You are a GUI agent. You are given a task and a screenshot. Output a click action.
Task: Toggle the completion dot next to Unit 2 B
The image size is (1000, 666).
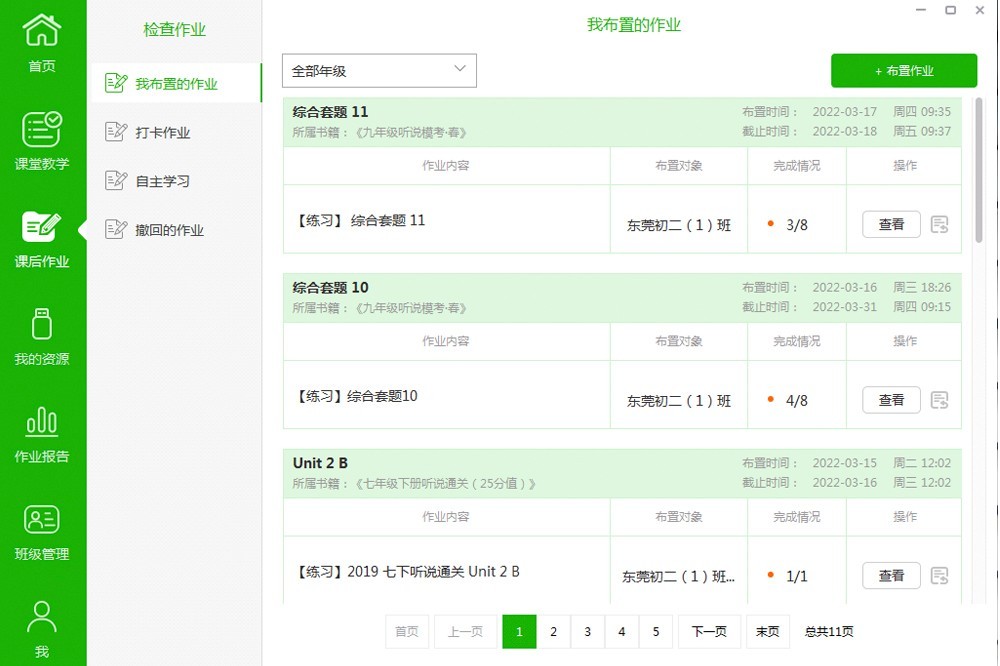click(769, 575)
